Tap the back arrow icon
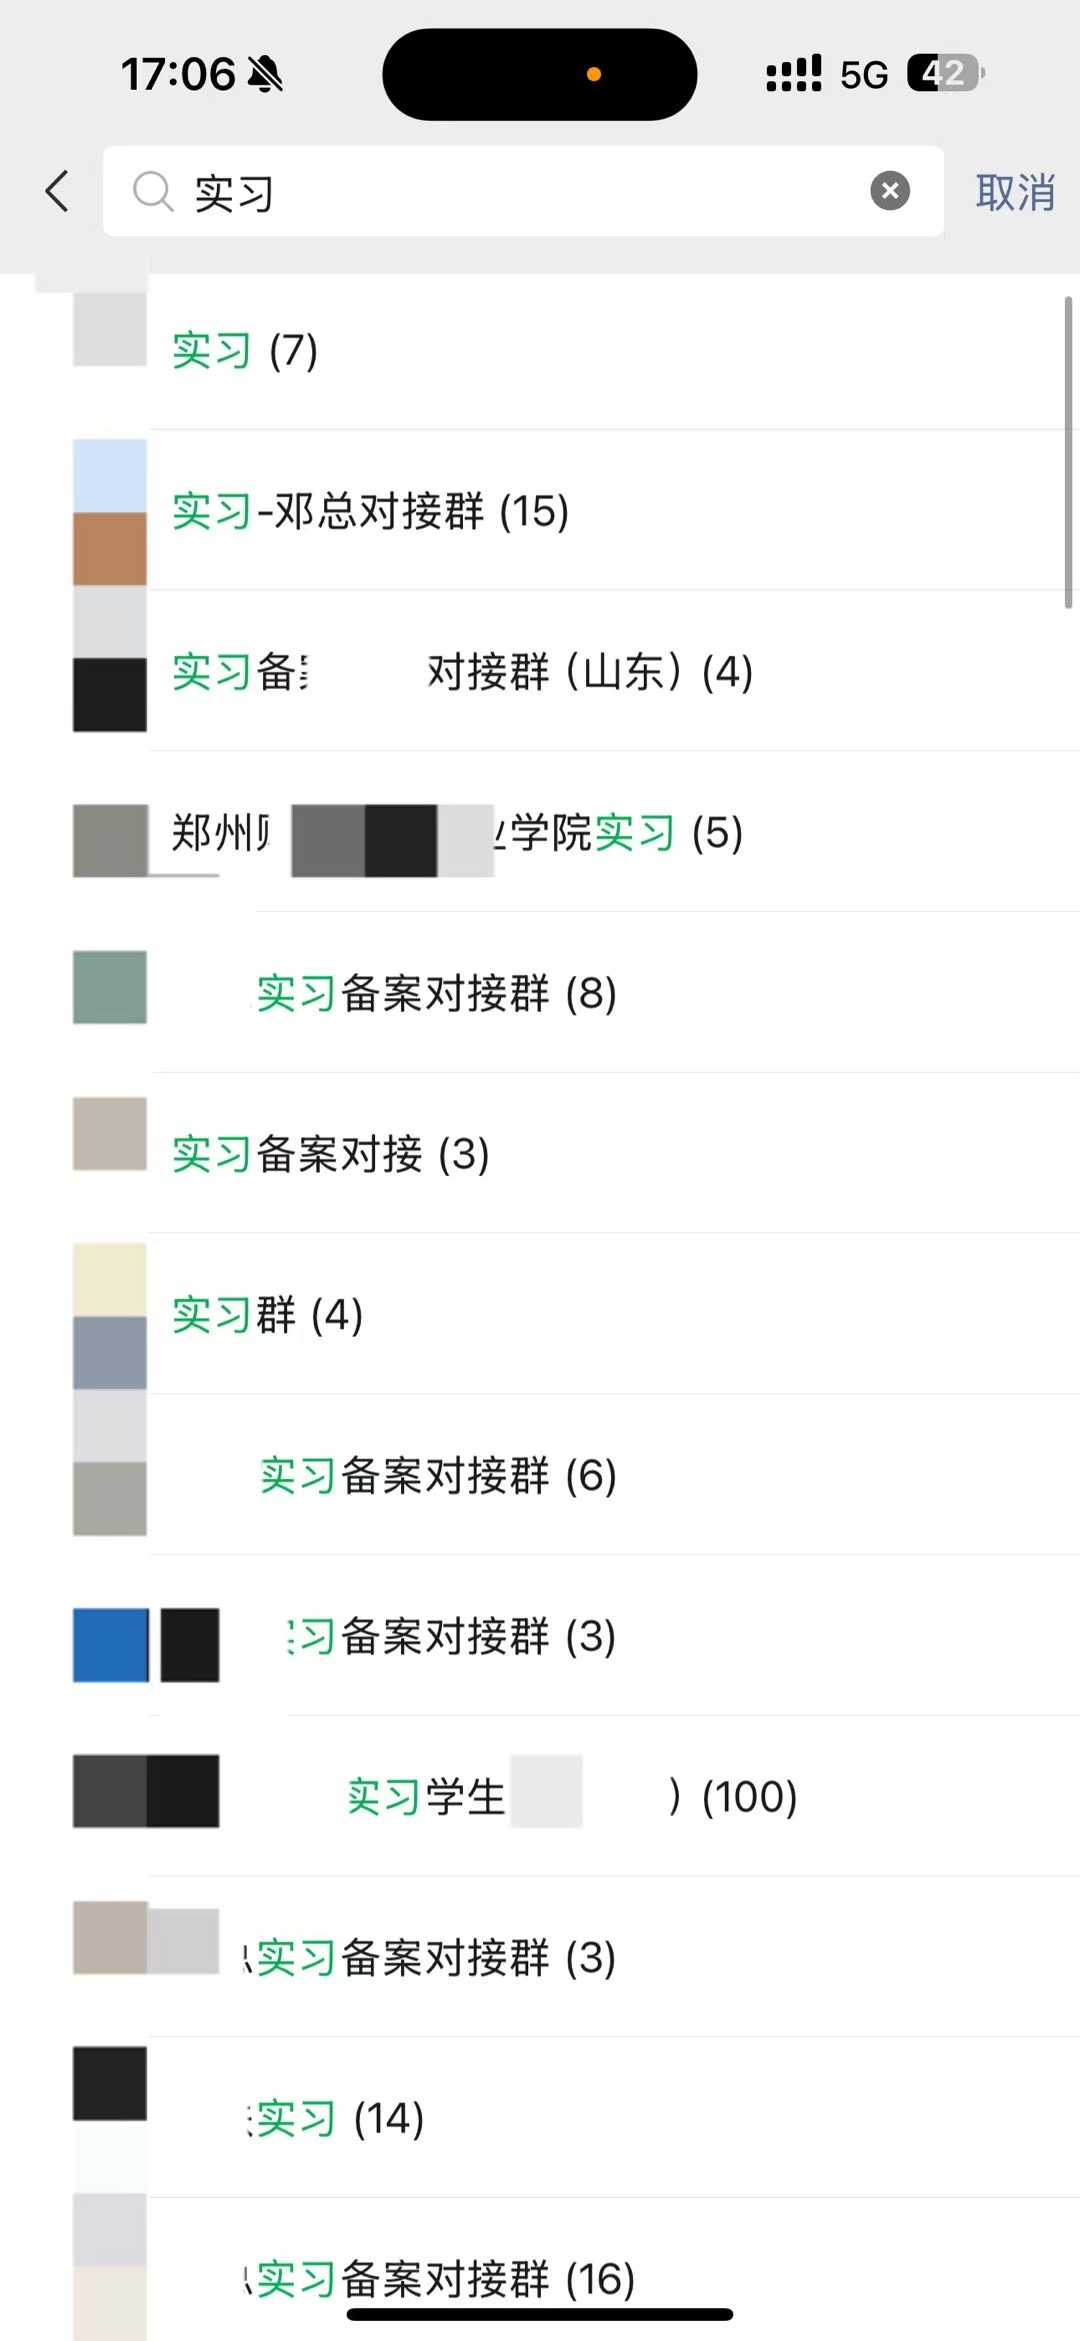Viewport: 1080px width, 2341px height. 58,190
